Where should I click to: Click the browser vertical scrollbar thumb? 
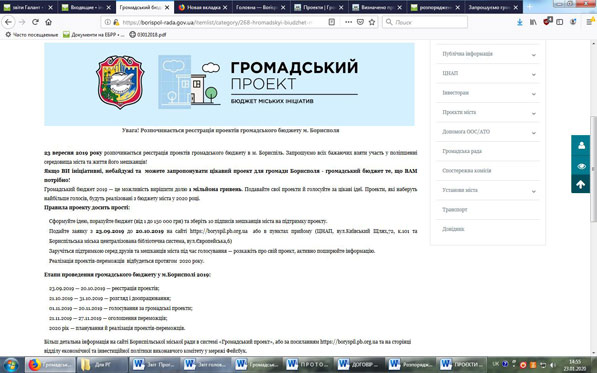click(594, 169)
